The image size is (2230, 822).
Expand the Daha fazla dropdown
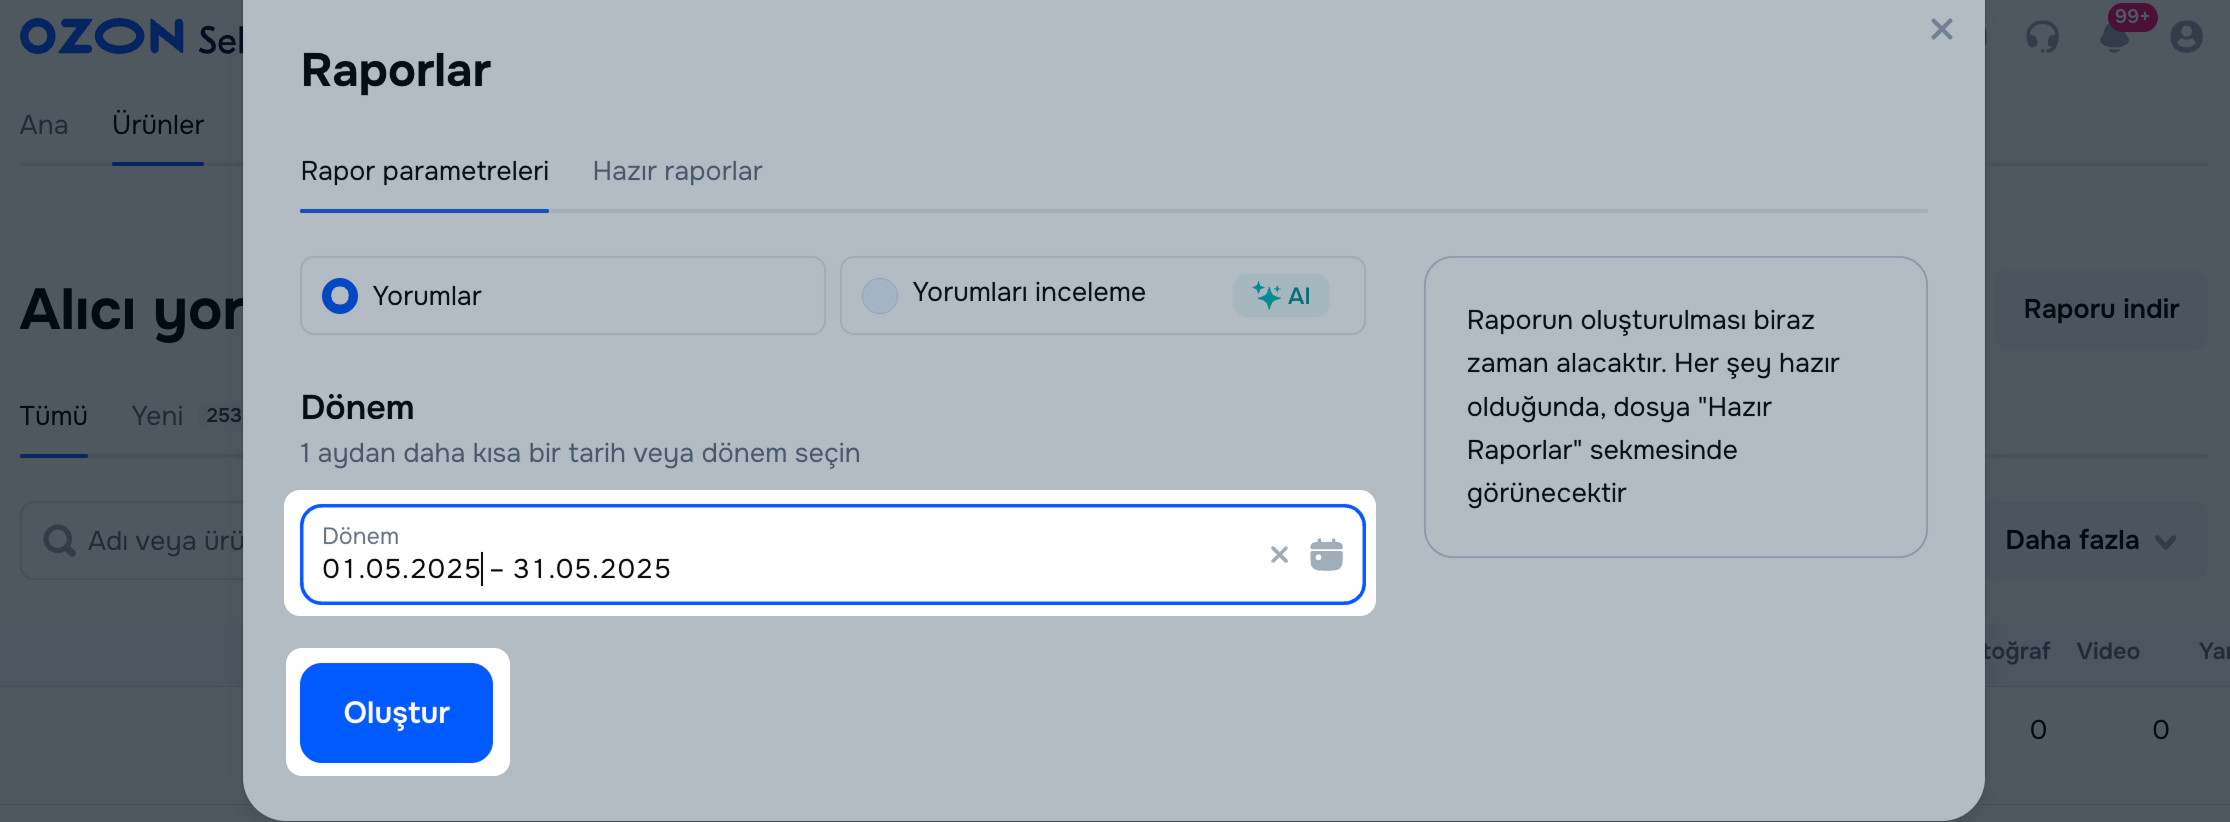tap(2090, 541)
